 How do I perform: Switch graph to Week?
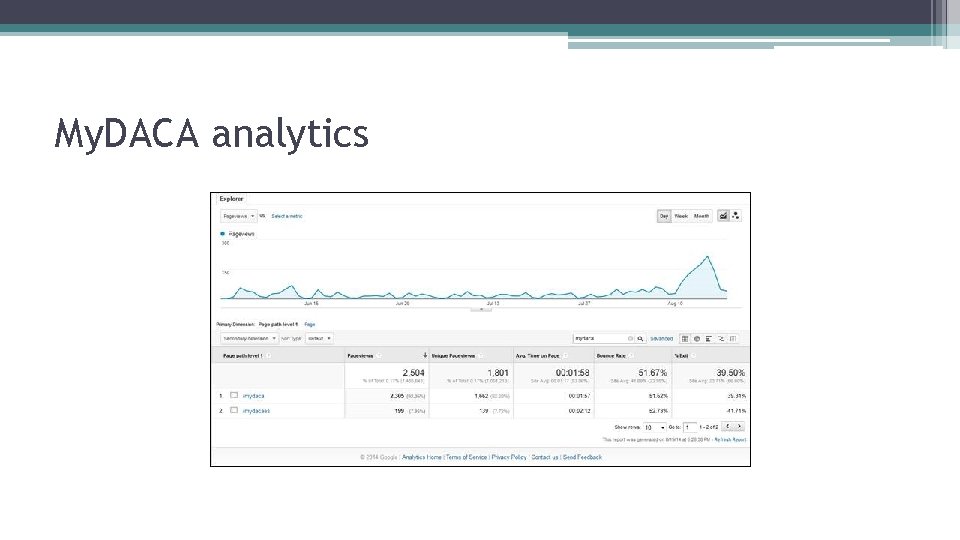[681, 216]
